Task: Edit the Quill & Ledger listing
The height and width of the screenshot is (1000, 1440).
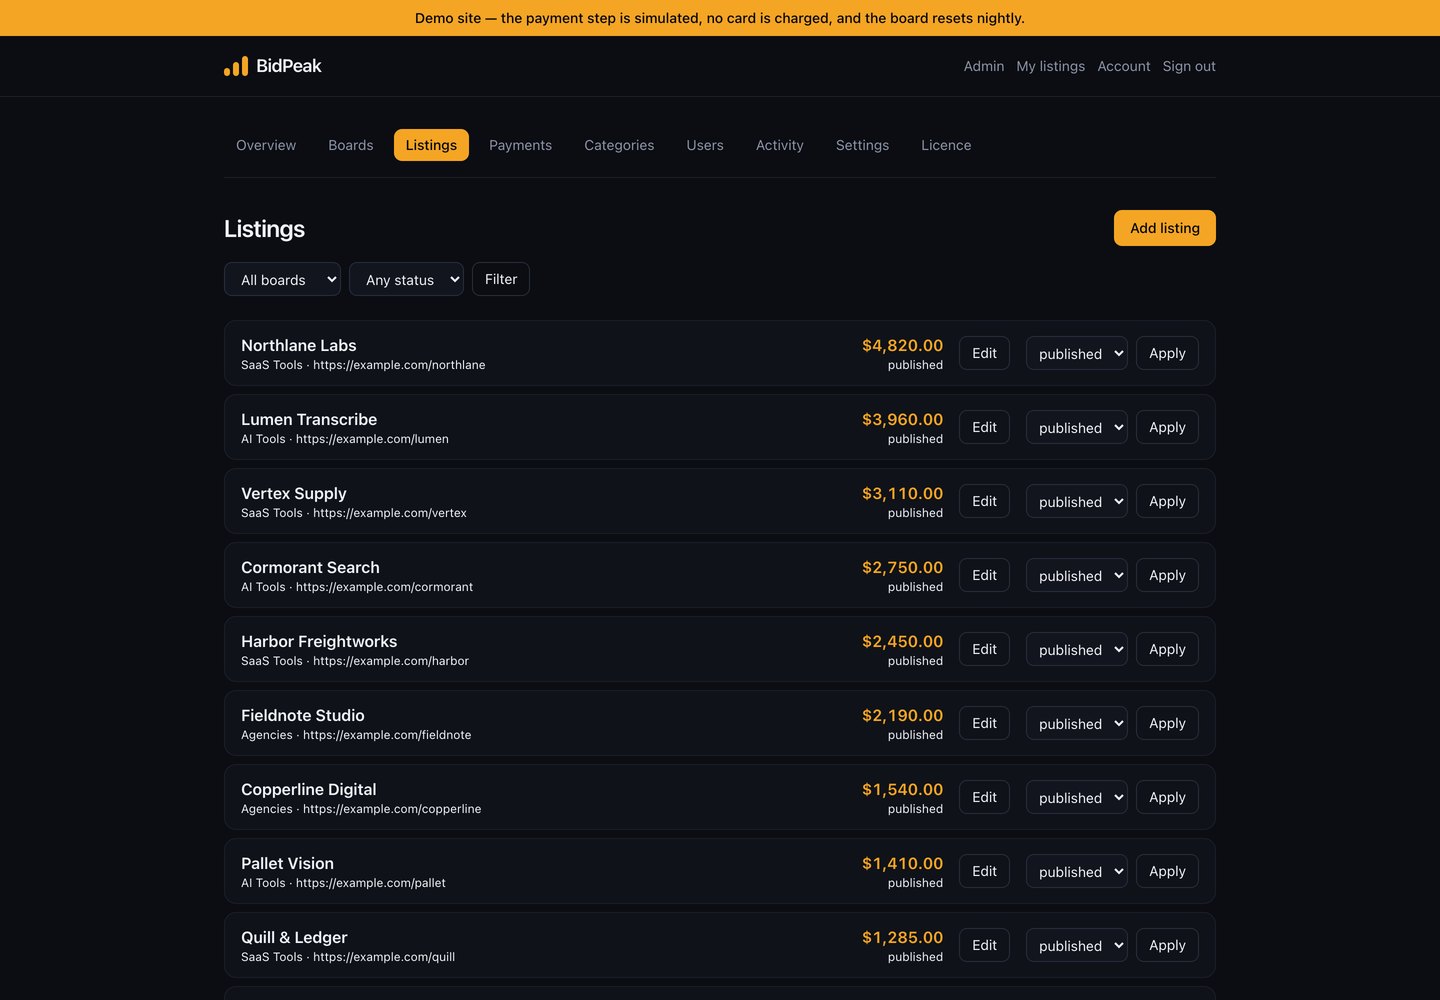Action: coord(984,945)
